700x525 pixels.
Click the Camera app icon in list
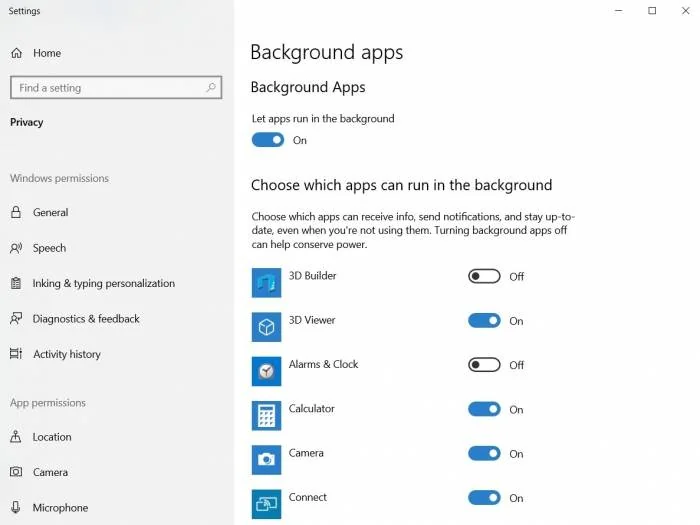(x=267, y=460)
